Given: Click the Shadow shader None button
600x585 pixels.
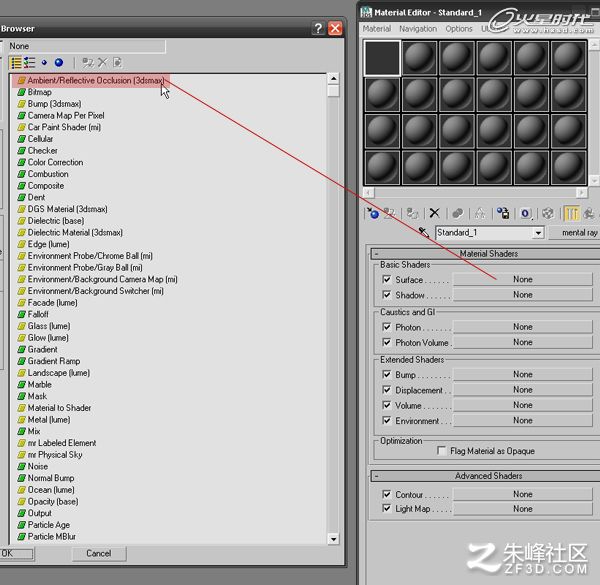Looking at the screenshot, I should point(523,295).
